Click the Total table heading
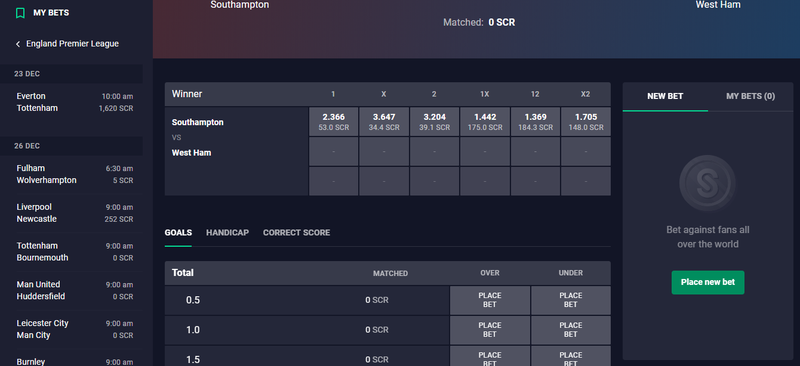800x366 pixels. point(183,273)
